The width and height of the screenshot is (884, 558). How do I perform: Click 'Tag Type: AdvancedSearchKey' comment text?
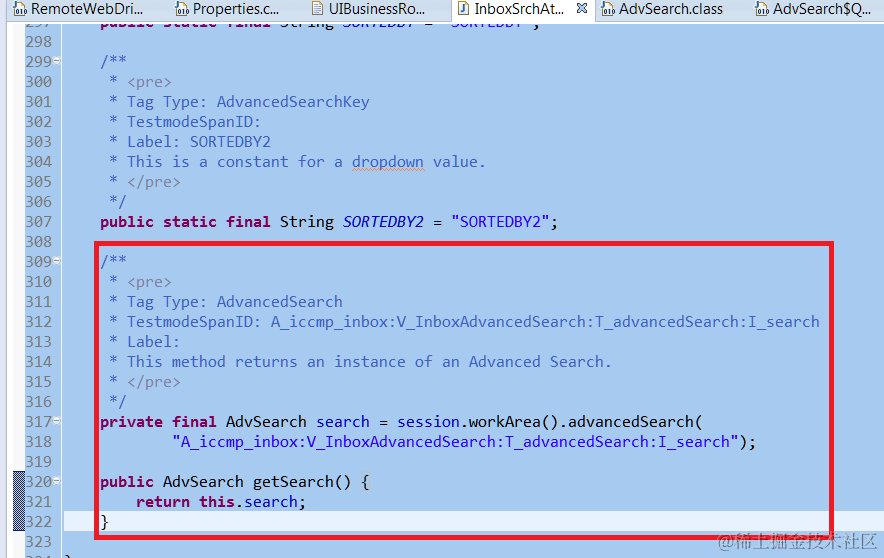[248, 102]
